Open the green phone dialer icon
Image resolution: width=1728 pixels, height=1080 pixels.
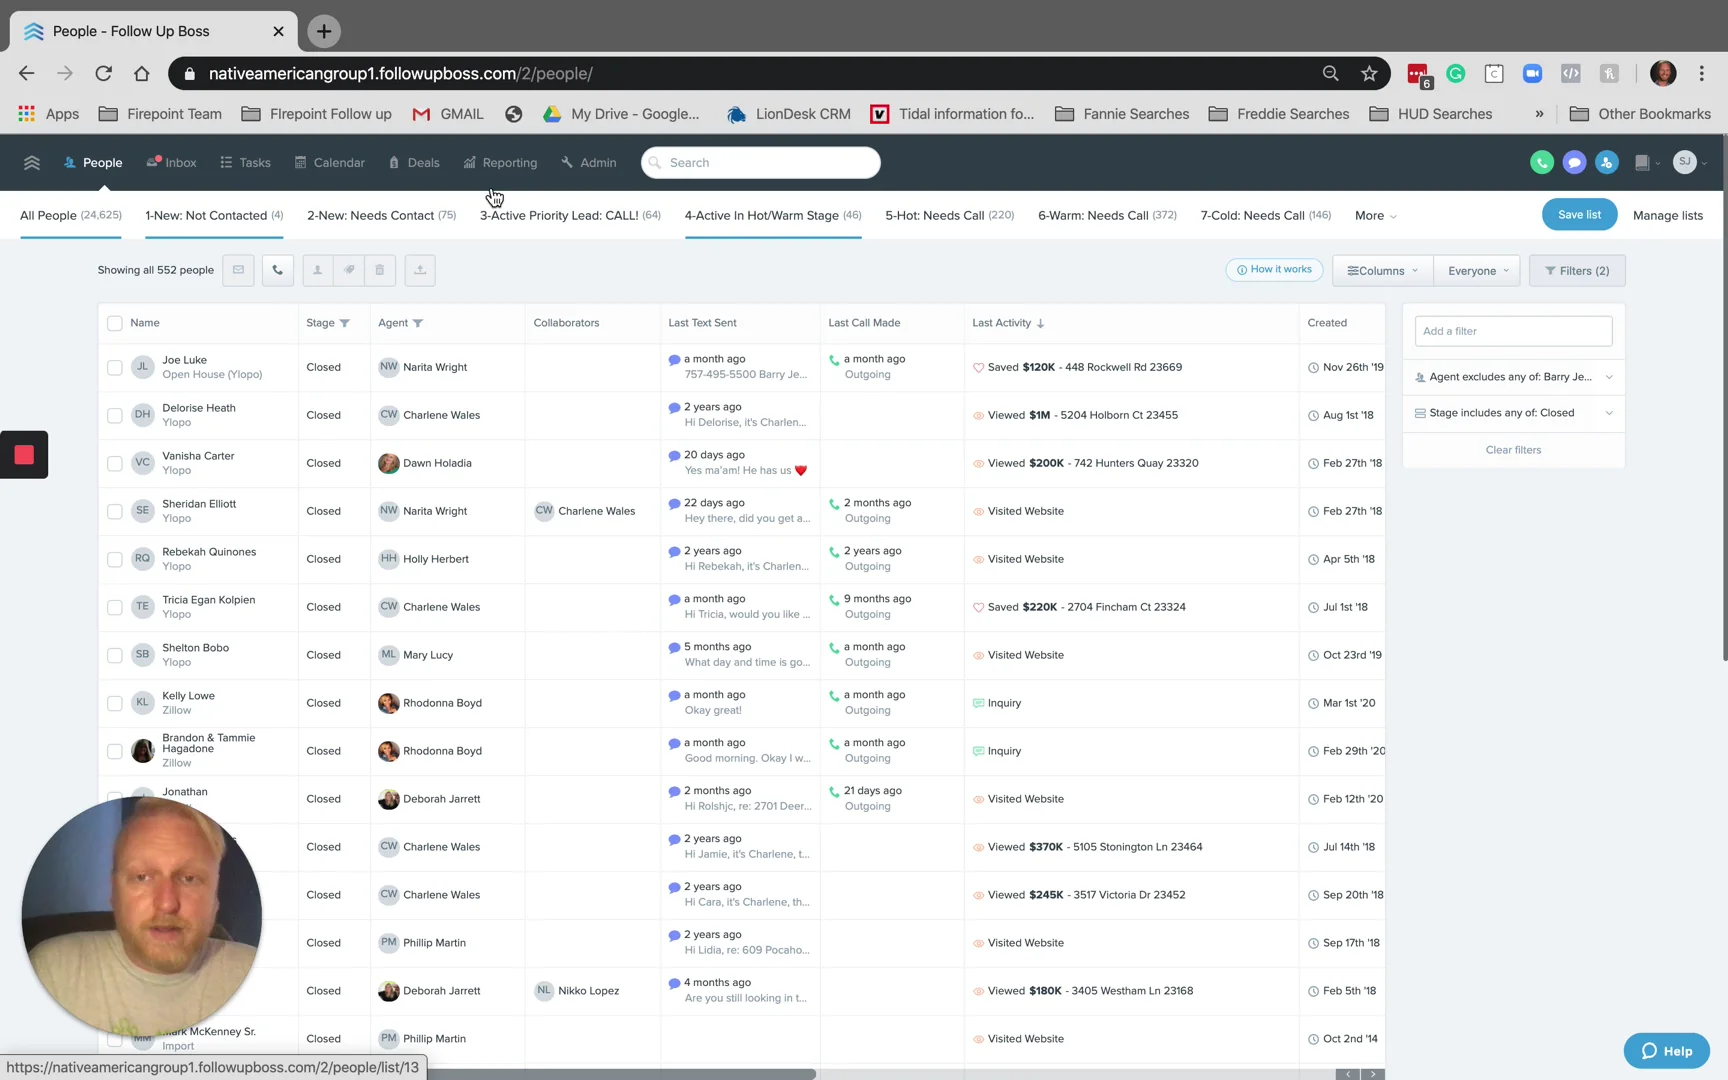click(x=1541, y=161)
